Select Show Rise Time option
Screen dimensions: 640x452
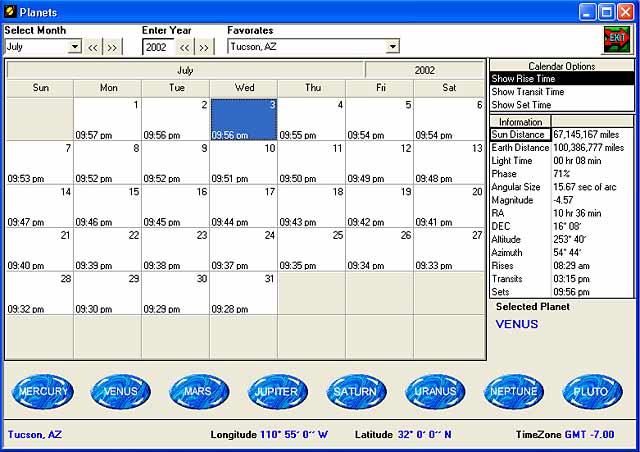click(x=561, y=79)
